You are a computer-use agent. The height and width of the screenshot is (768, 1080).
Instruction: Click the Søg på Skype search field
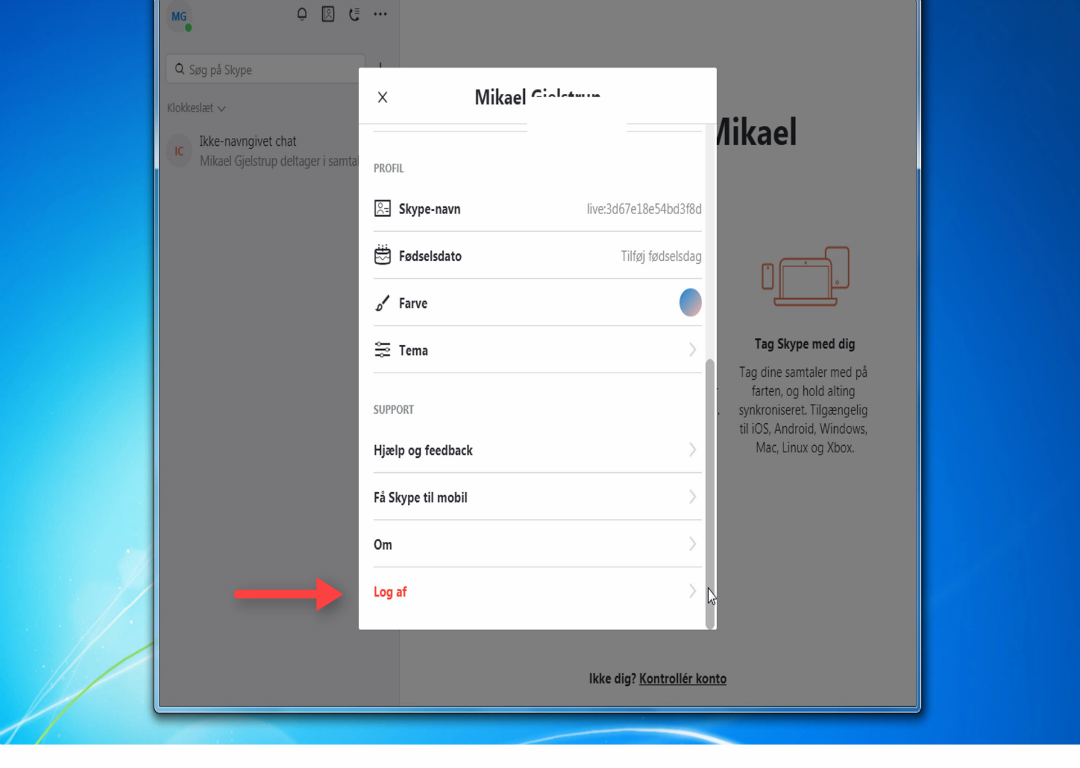265,70
